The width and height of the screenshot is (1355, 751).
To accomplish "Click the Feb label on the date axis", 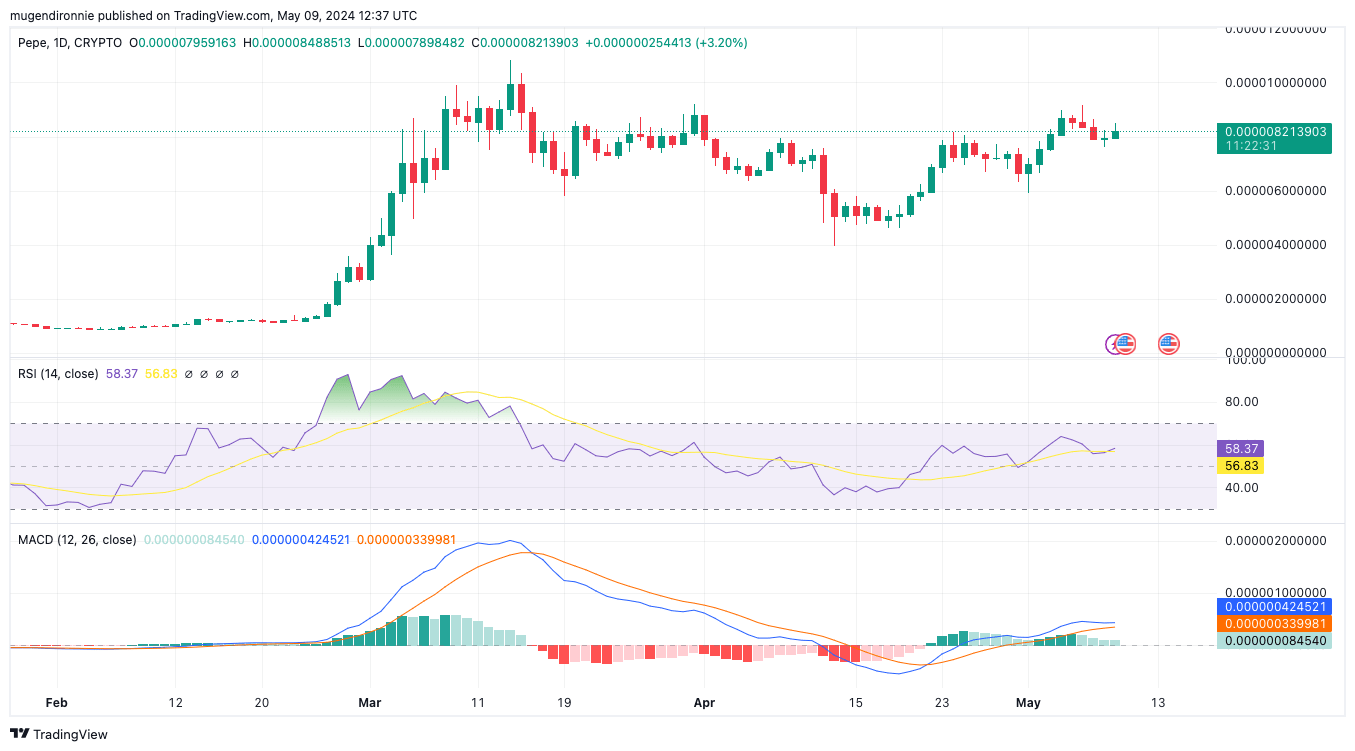I will point(57,702).
